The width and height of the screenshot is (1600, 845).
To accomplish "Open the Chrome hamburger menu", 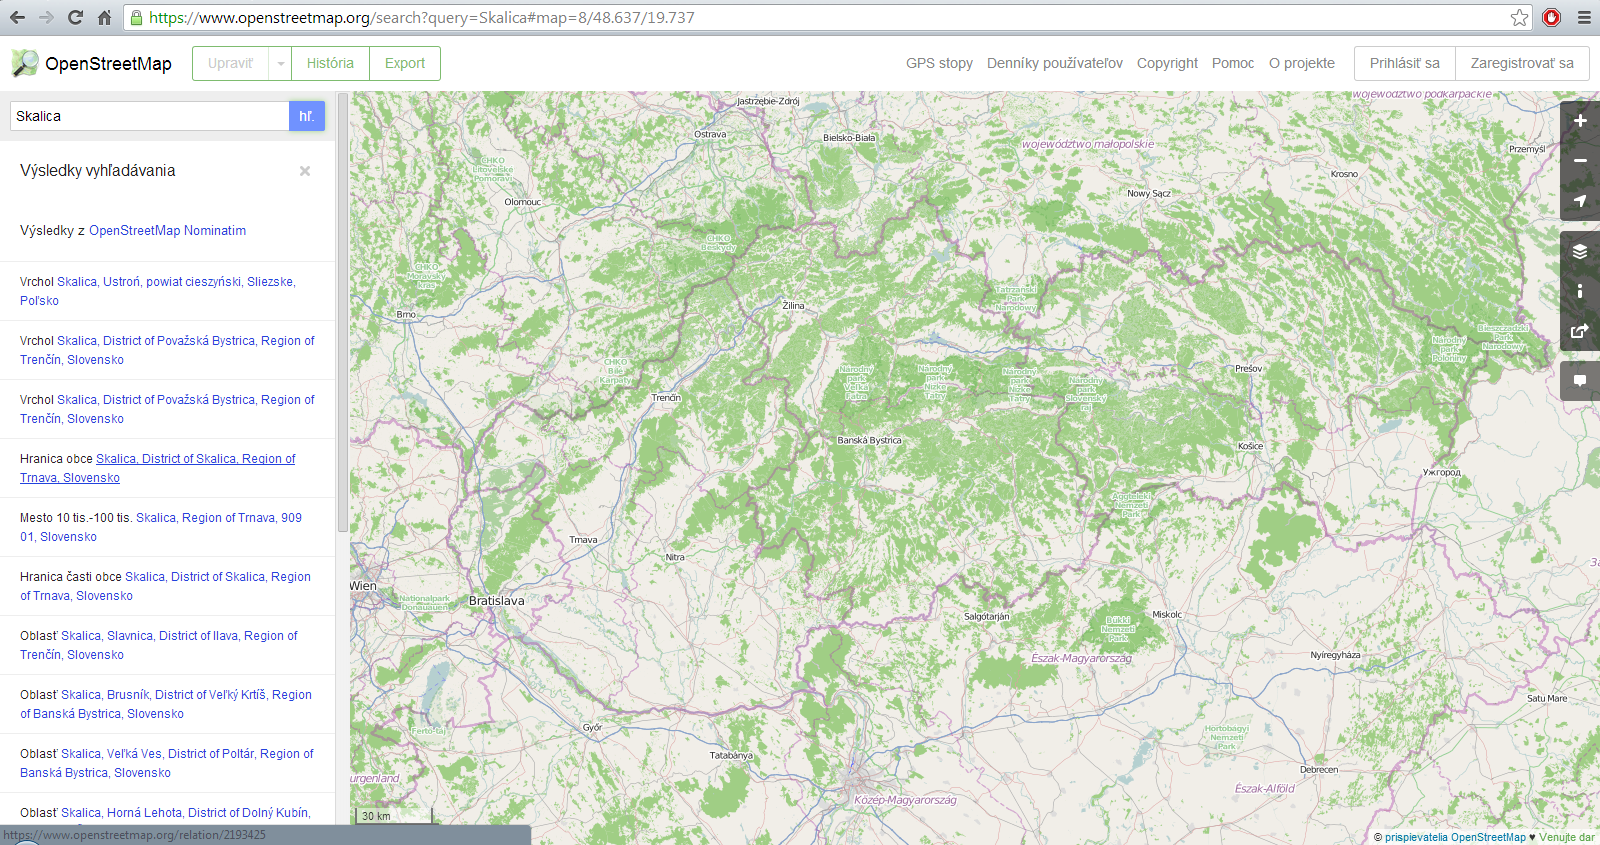I will point(1584,17).
